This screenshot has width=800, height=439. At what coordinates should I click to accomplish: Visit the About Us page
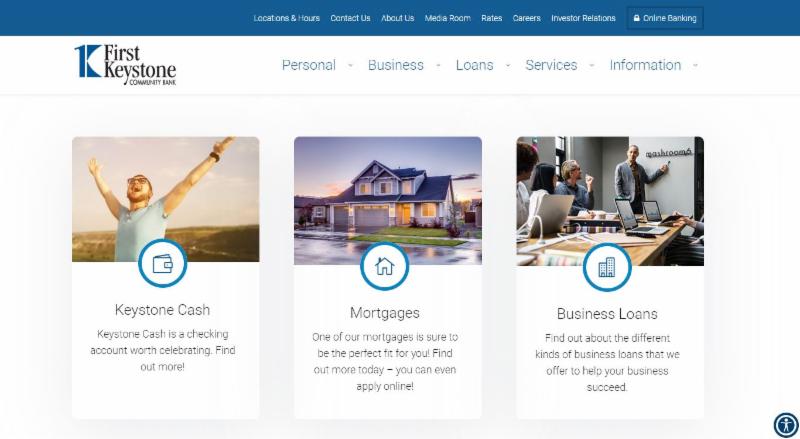click(397, 18)
